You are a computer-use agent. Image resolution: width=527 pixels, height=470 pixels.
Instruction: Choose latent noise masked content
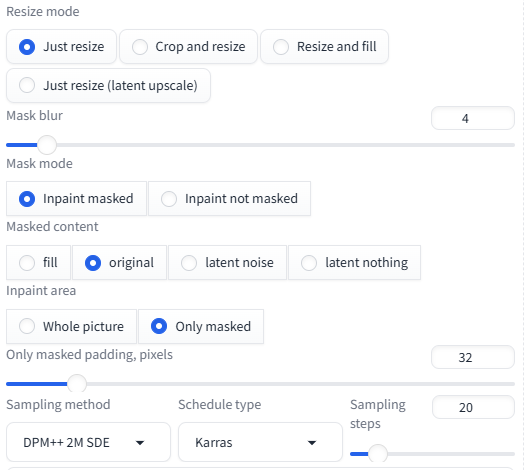pyautogui.click(x=227, y=263)
